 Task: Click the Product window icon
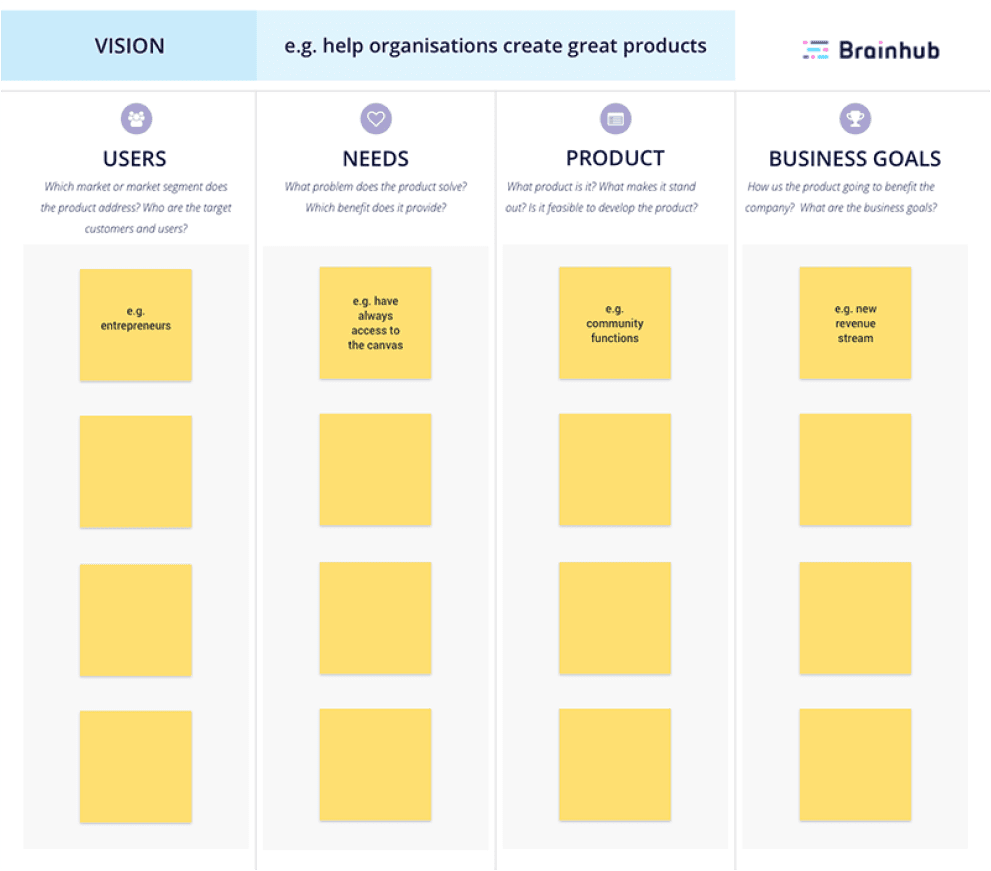pos(616,119)
